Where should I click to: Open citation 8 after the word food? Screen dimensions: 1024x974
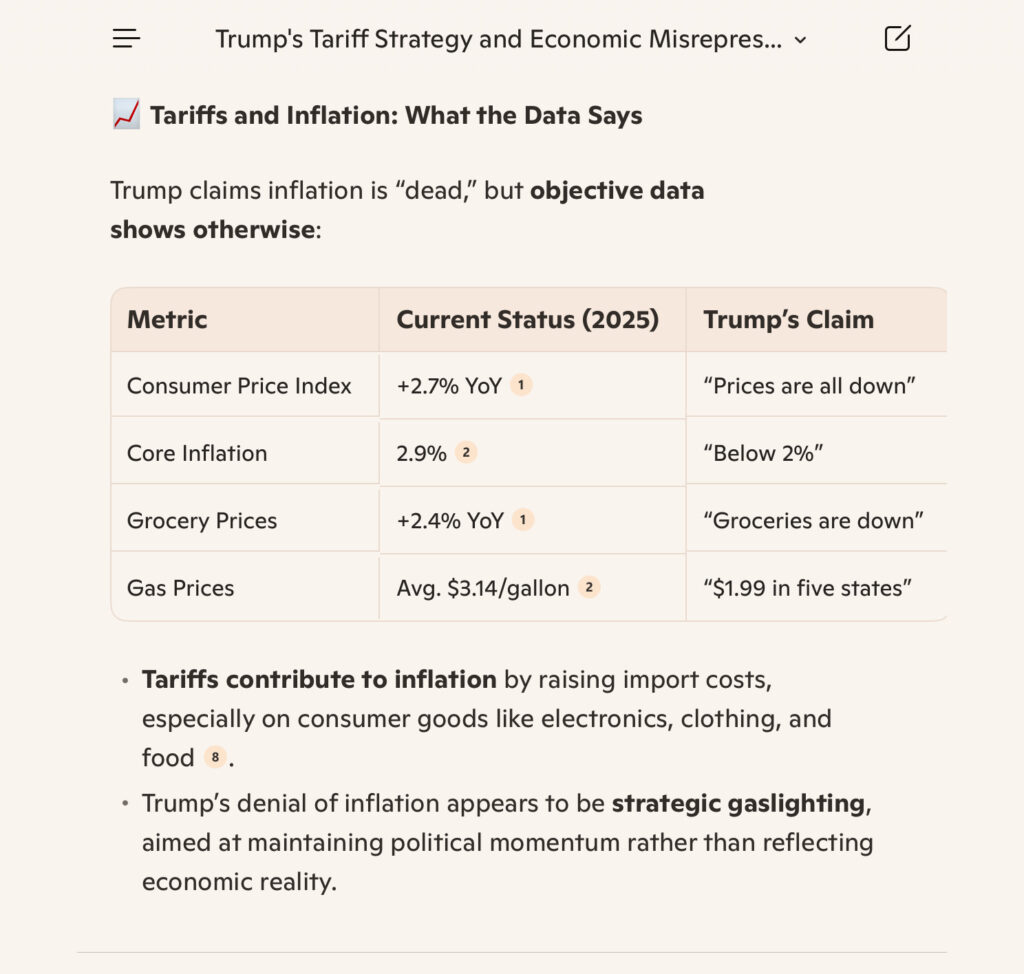point(214,757)
